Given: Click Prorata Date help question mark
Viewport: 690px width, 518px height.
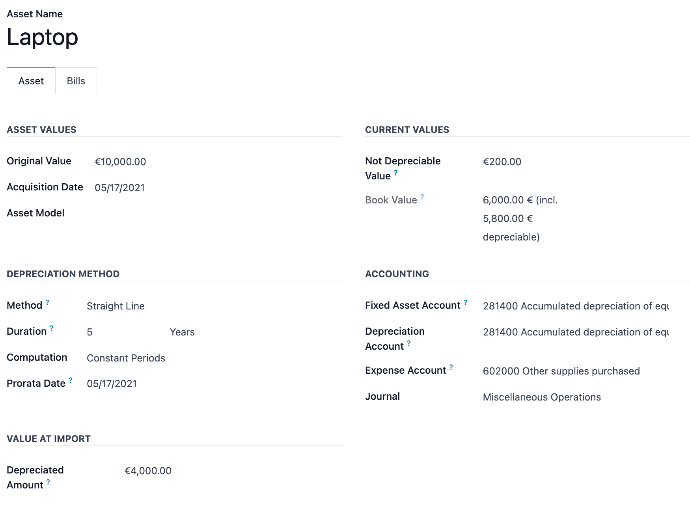Looking at the screenshot, I should tap(70, 380).
